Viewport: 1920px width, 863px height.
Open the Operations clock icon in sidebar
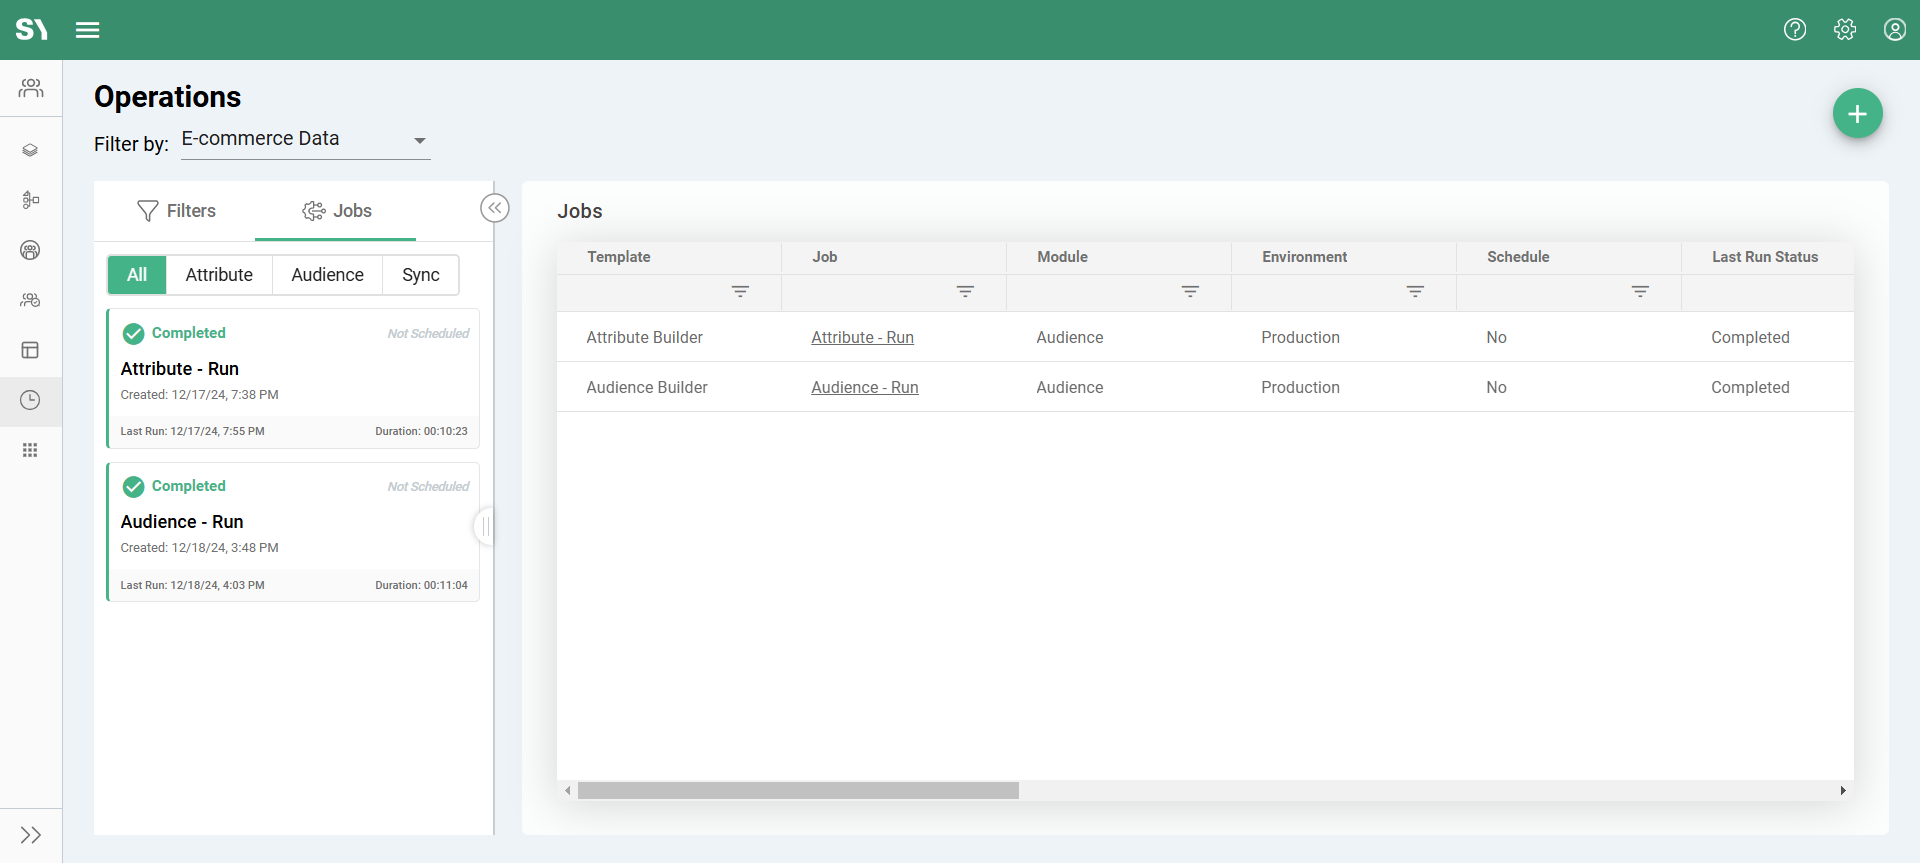pyautogui.click(x=31, y=401)
